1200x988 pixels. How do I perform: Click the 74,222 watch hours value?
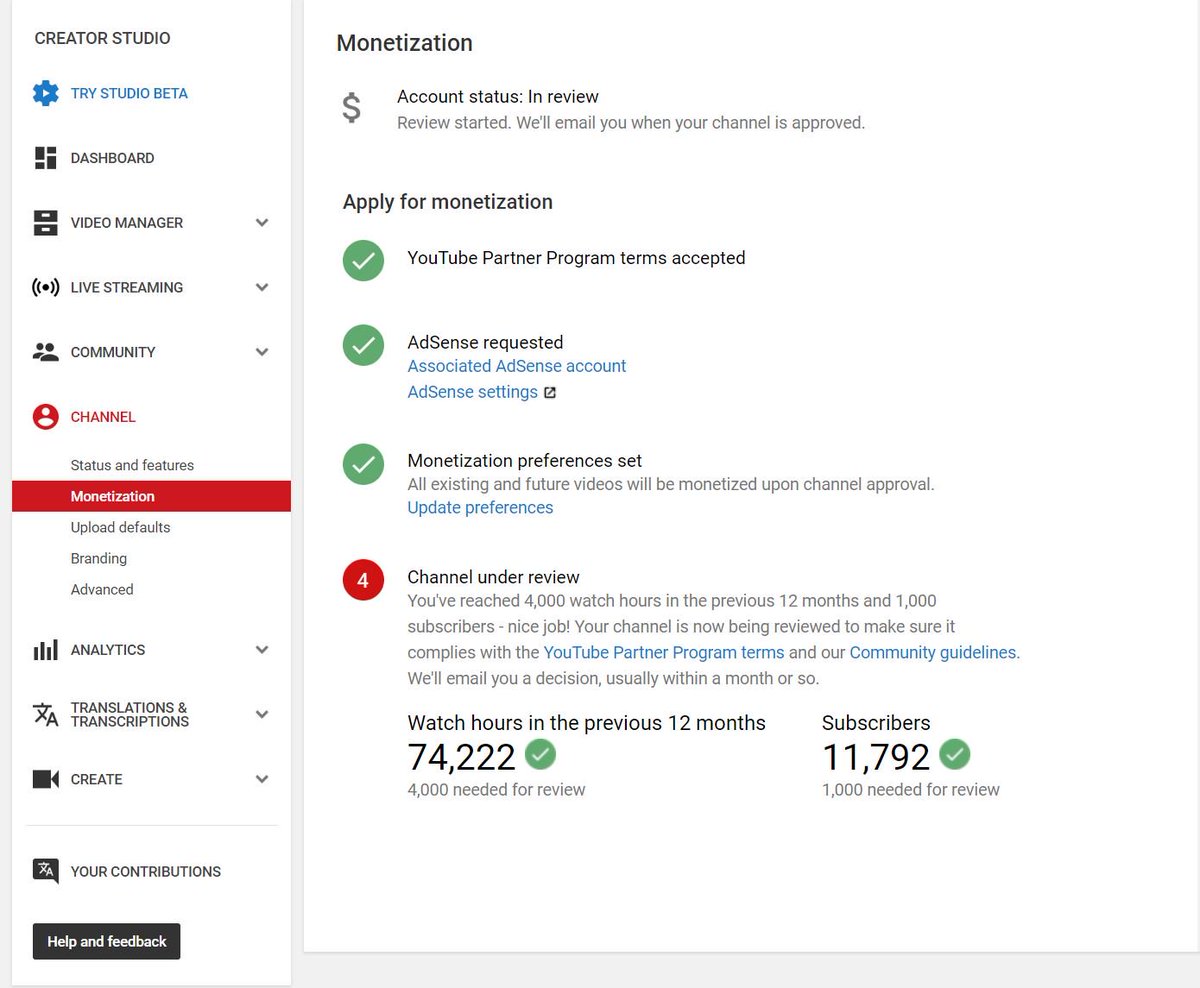pyautogui.click(x=461, y=757)
